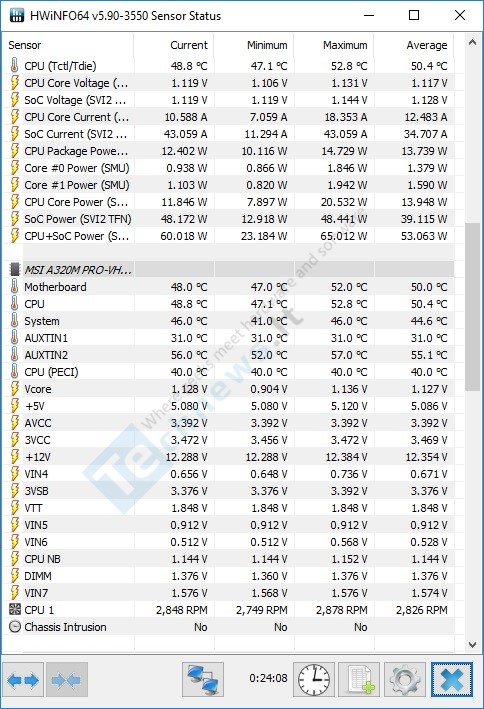
Task: Click the expand columns double-arrow button
Action: [23, 679]
